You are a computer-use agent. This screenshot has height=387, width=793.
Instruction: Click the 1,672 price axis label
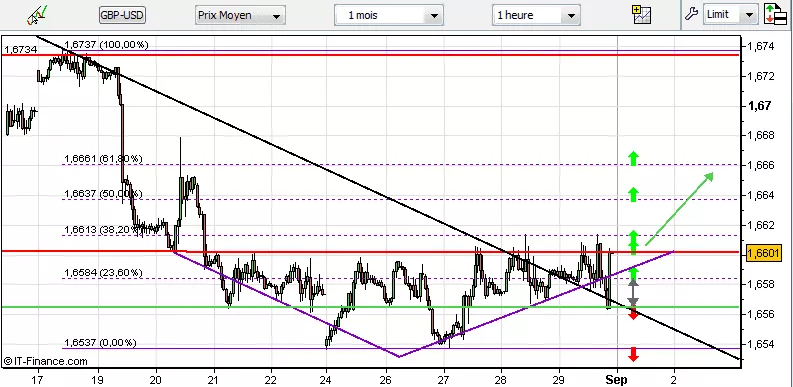click(760, 76)
